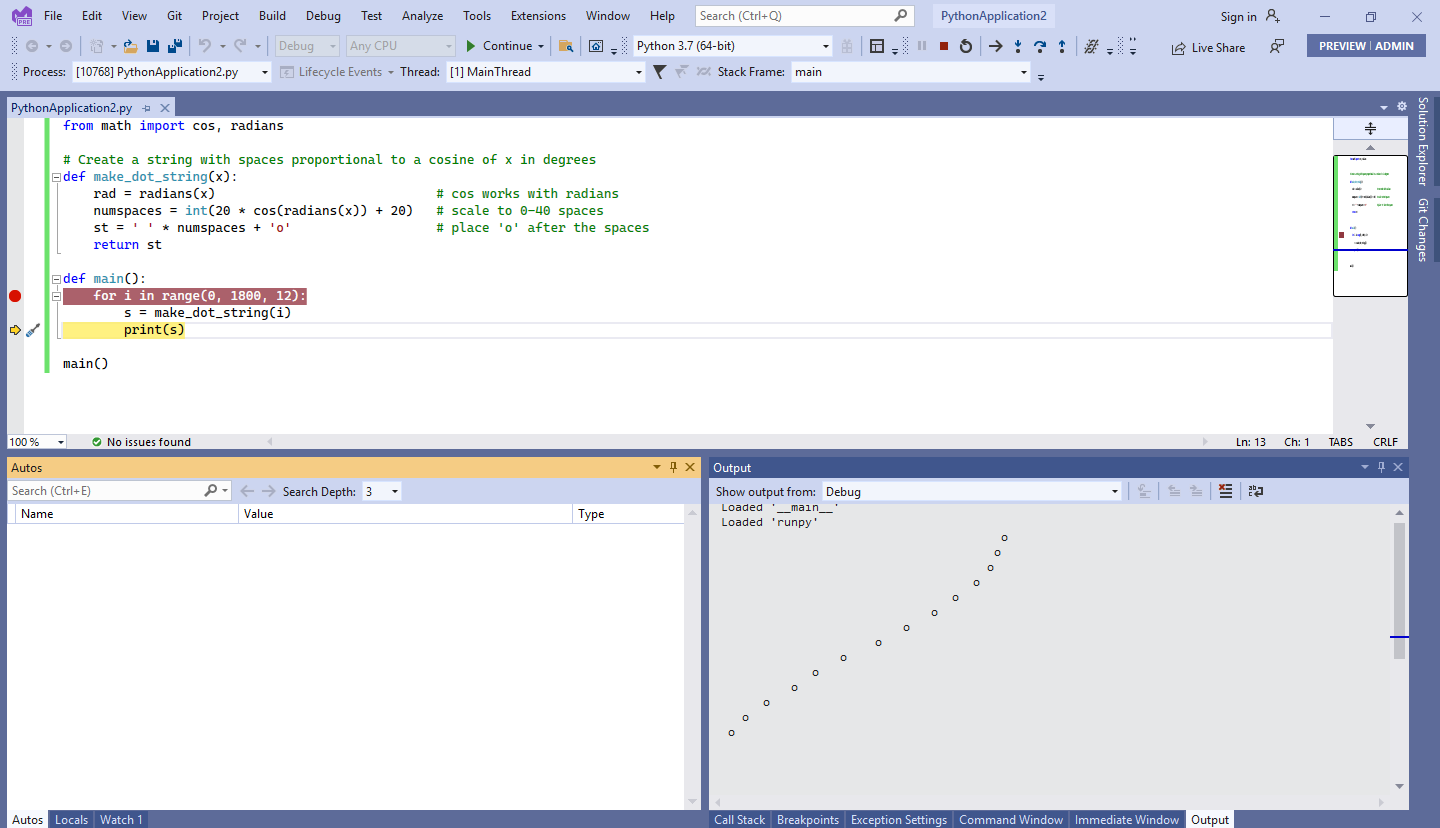Click the Restart debugging icon
Screen dimensions: 1440x828
966,46
